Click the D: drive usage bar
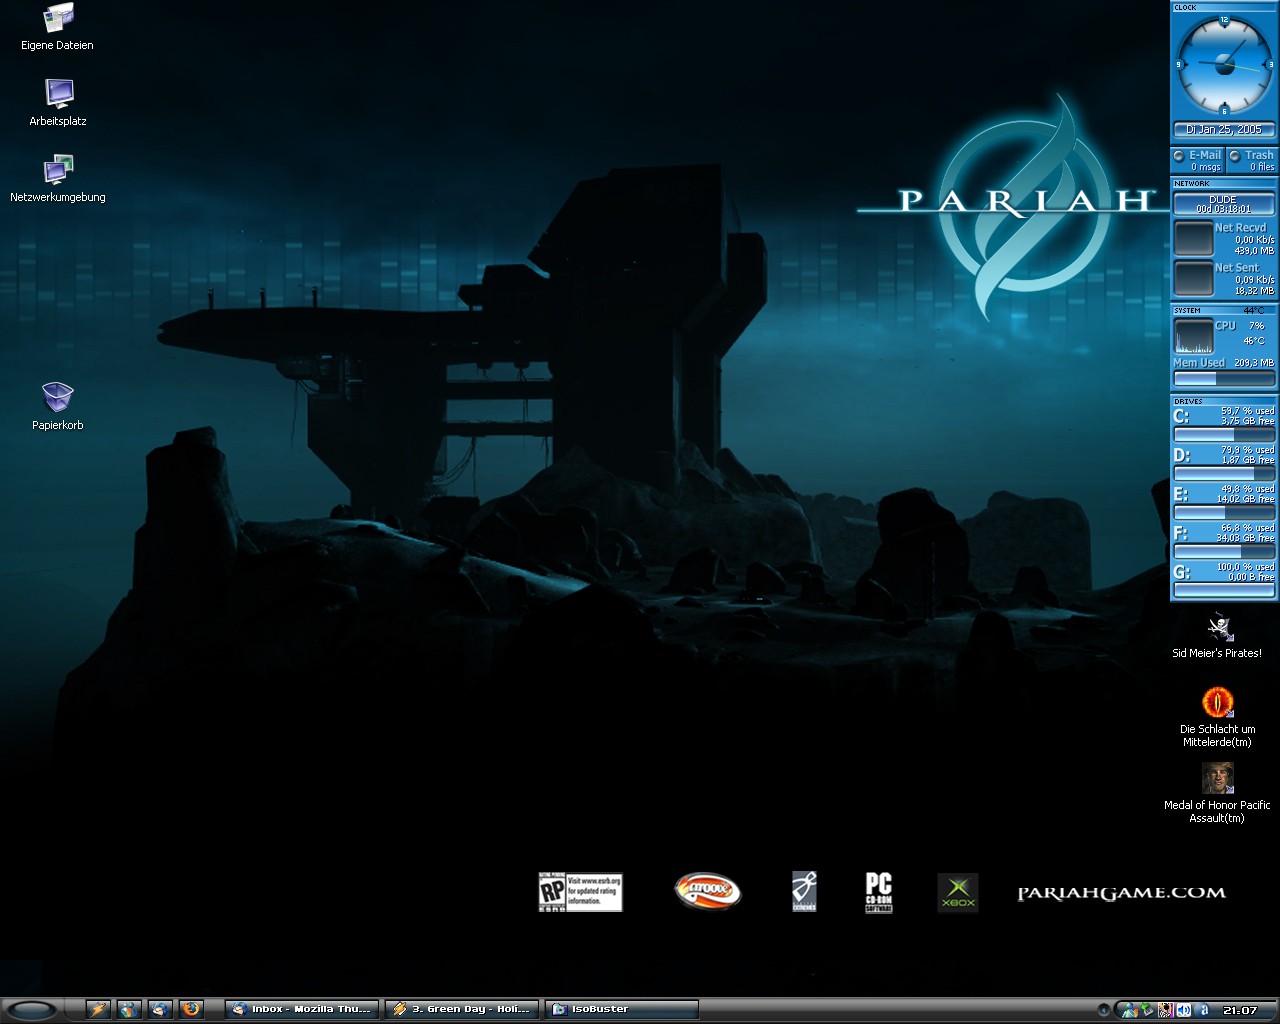1280x1024 pixels. pos(1224,474)
